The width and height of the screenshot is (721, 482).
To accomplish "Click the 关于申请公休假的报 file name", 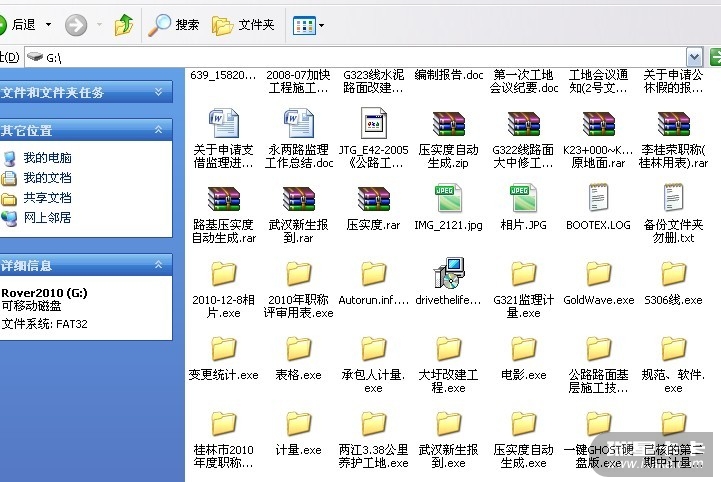I will pyautogui.click(x=673, y=81).
